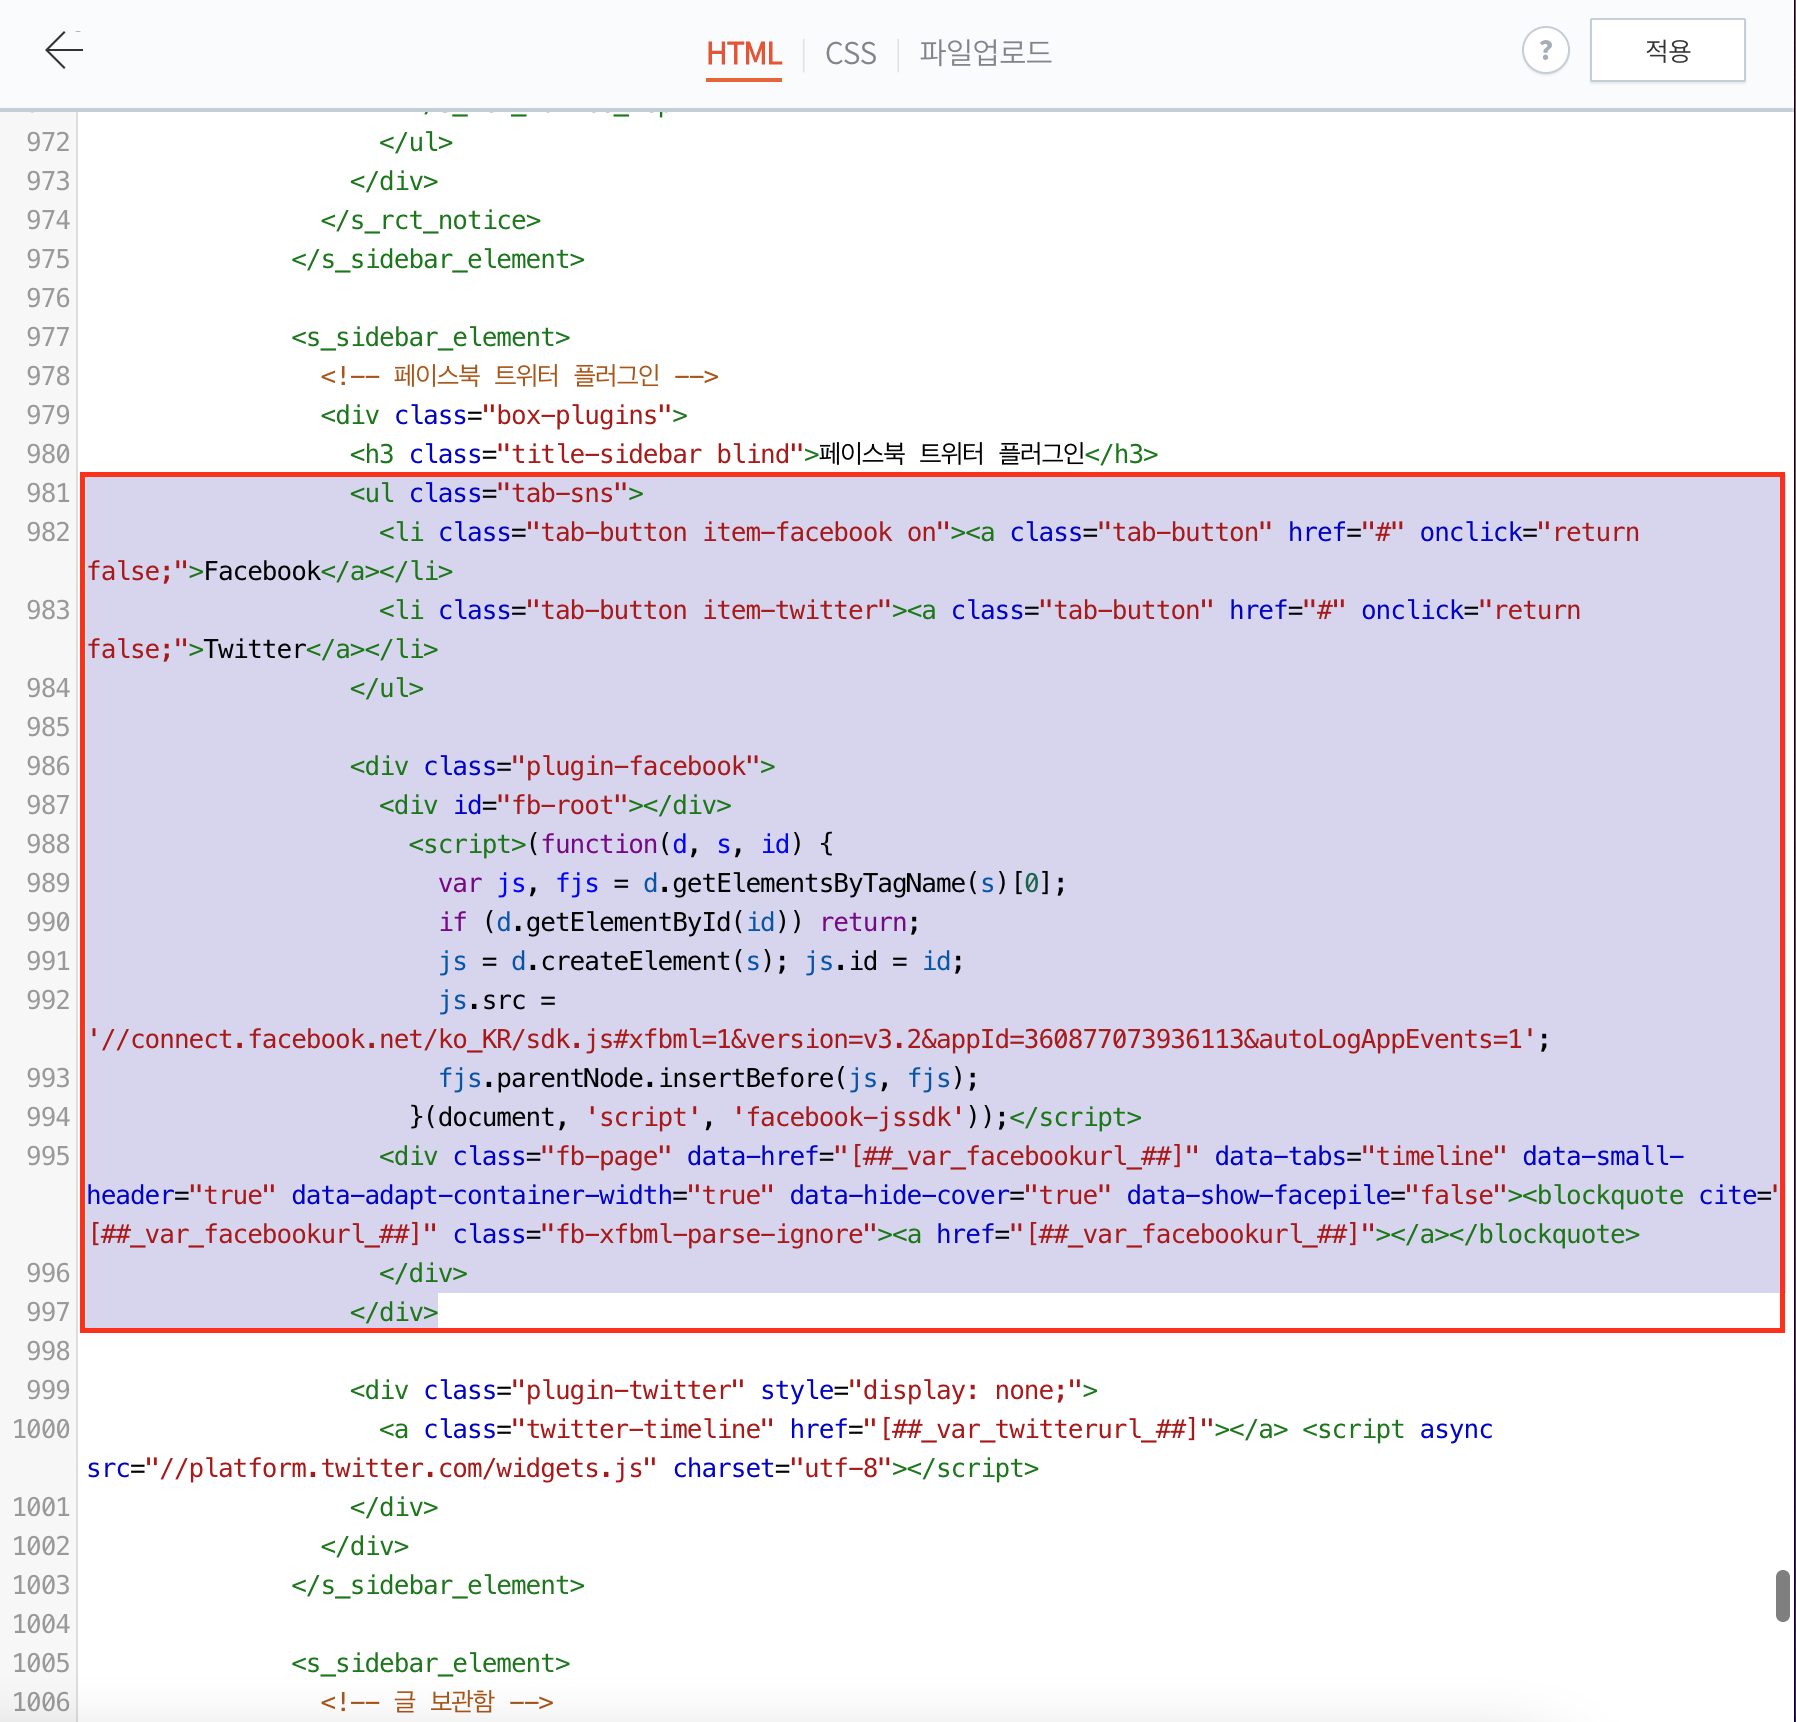
Task: Click the connect.facebook.net sdk.js URL string
Action: [811, 1039]
